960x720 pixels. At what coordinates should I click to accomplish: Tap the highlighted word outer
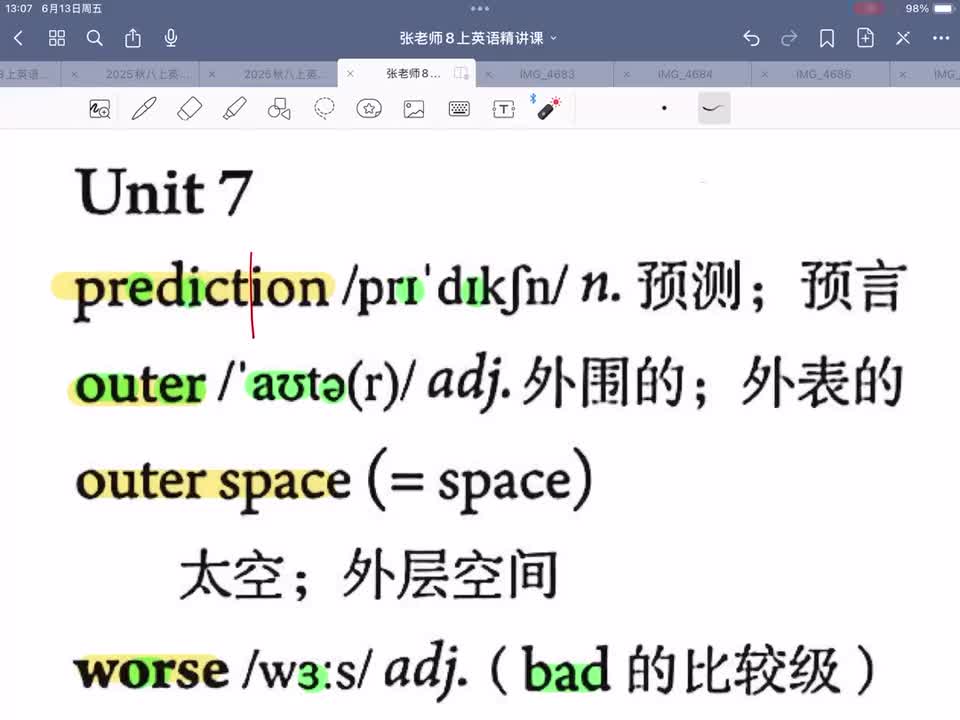(x=140, y=386)
